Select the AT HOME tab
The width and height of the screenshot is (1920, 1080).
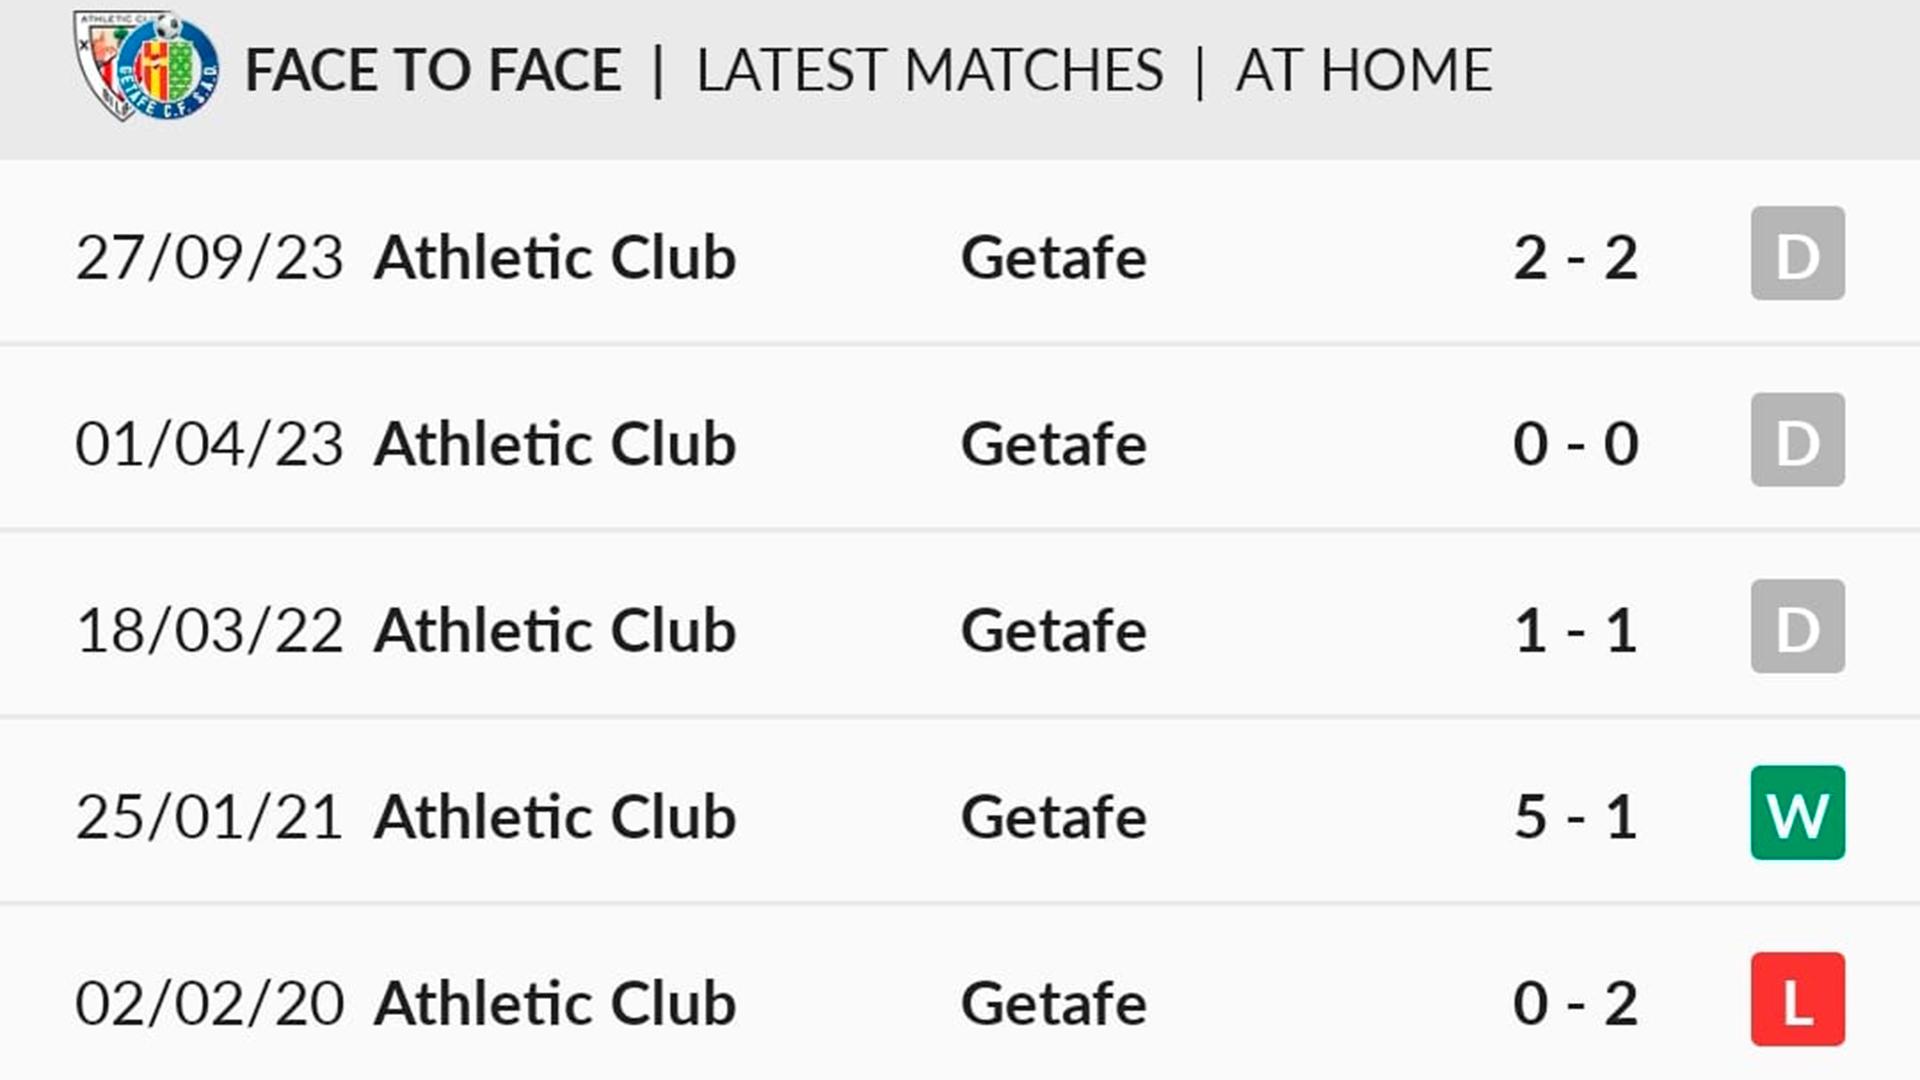click(1364, 70)
